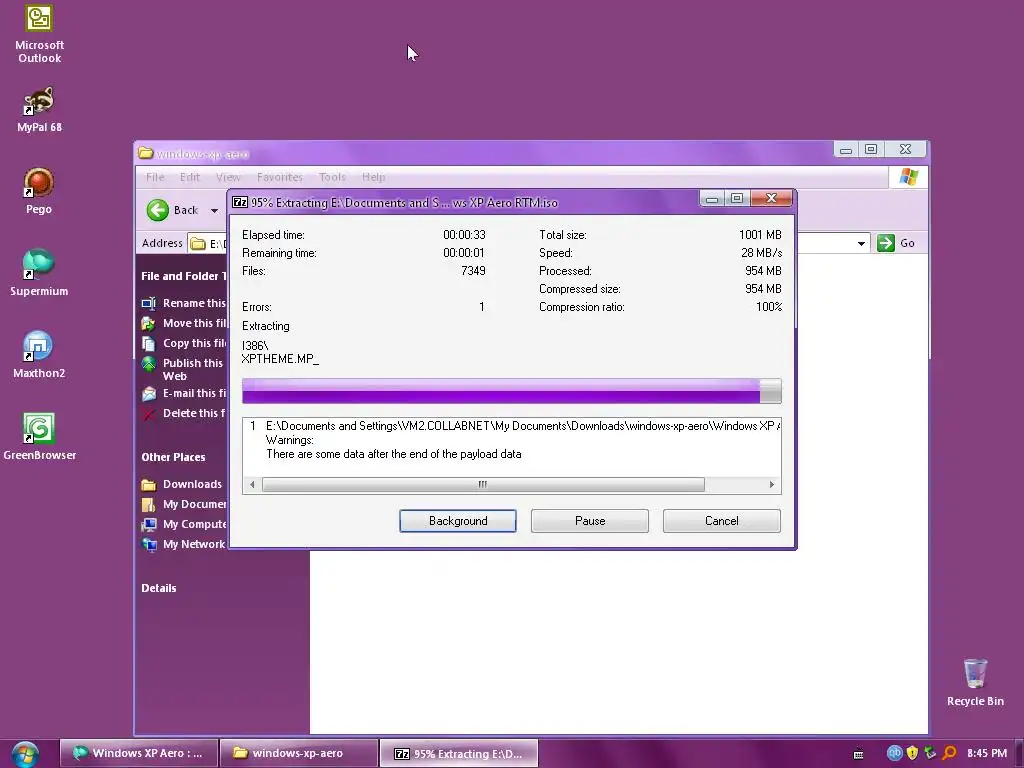The width and height of the screenshot is (1024, 768).
Task: Click the E-mail this file envelope icon
Action: 149,394
